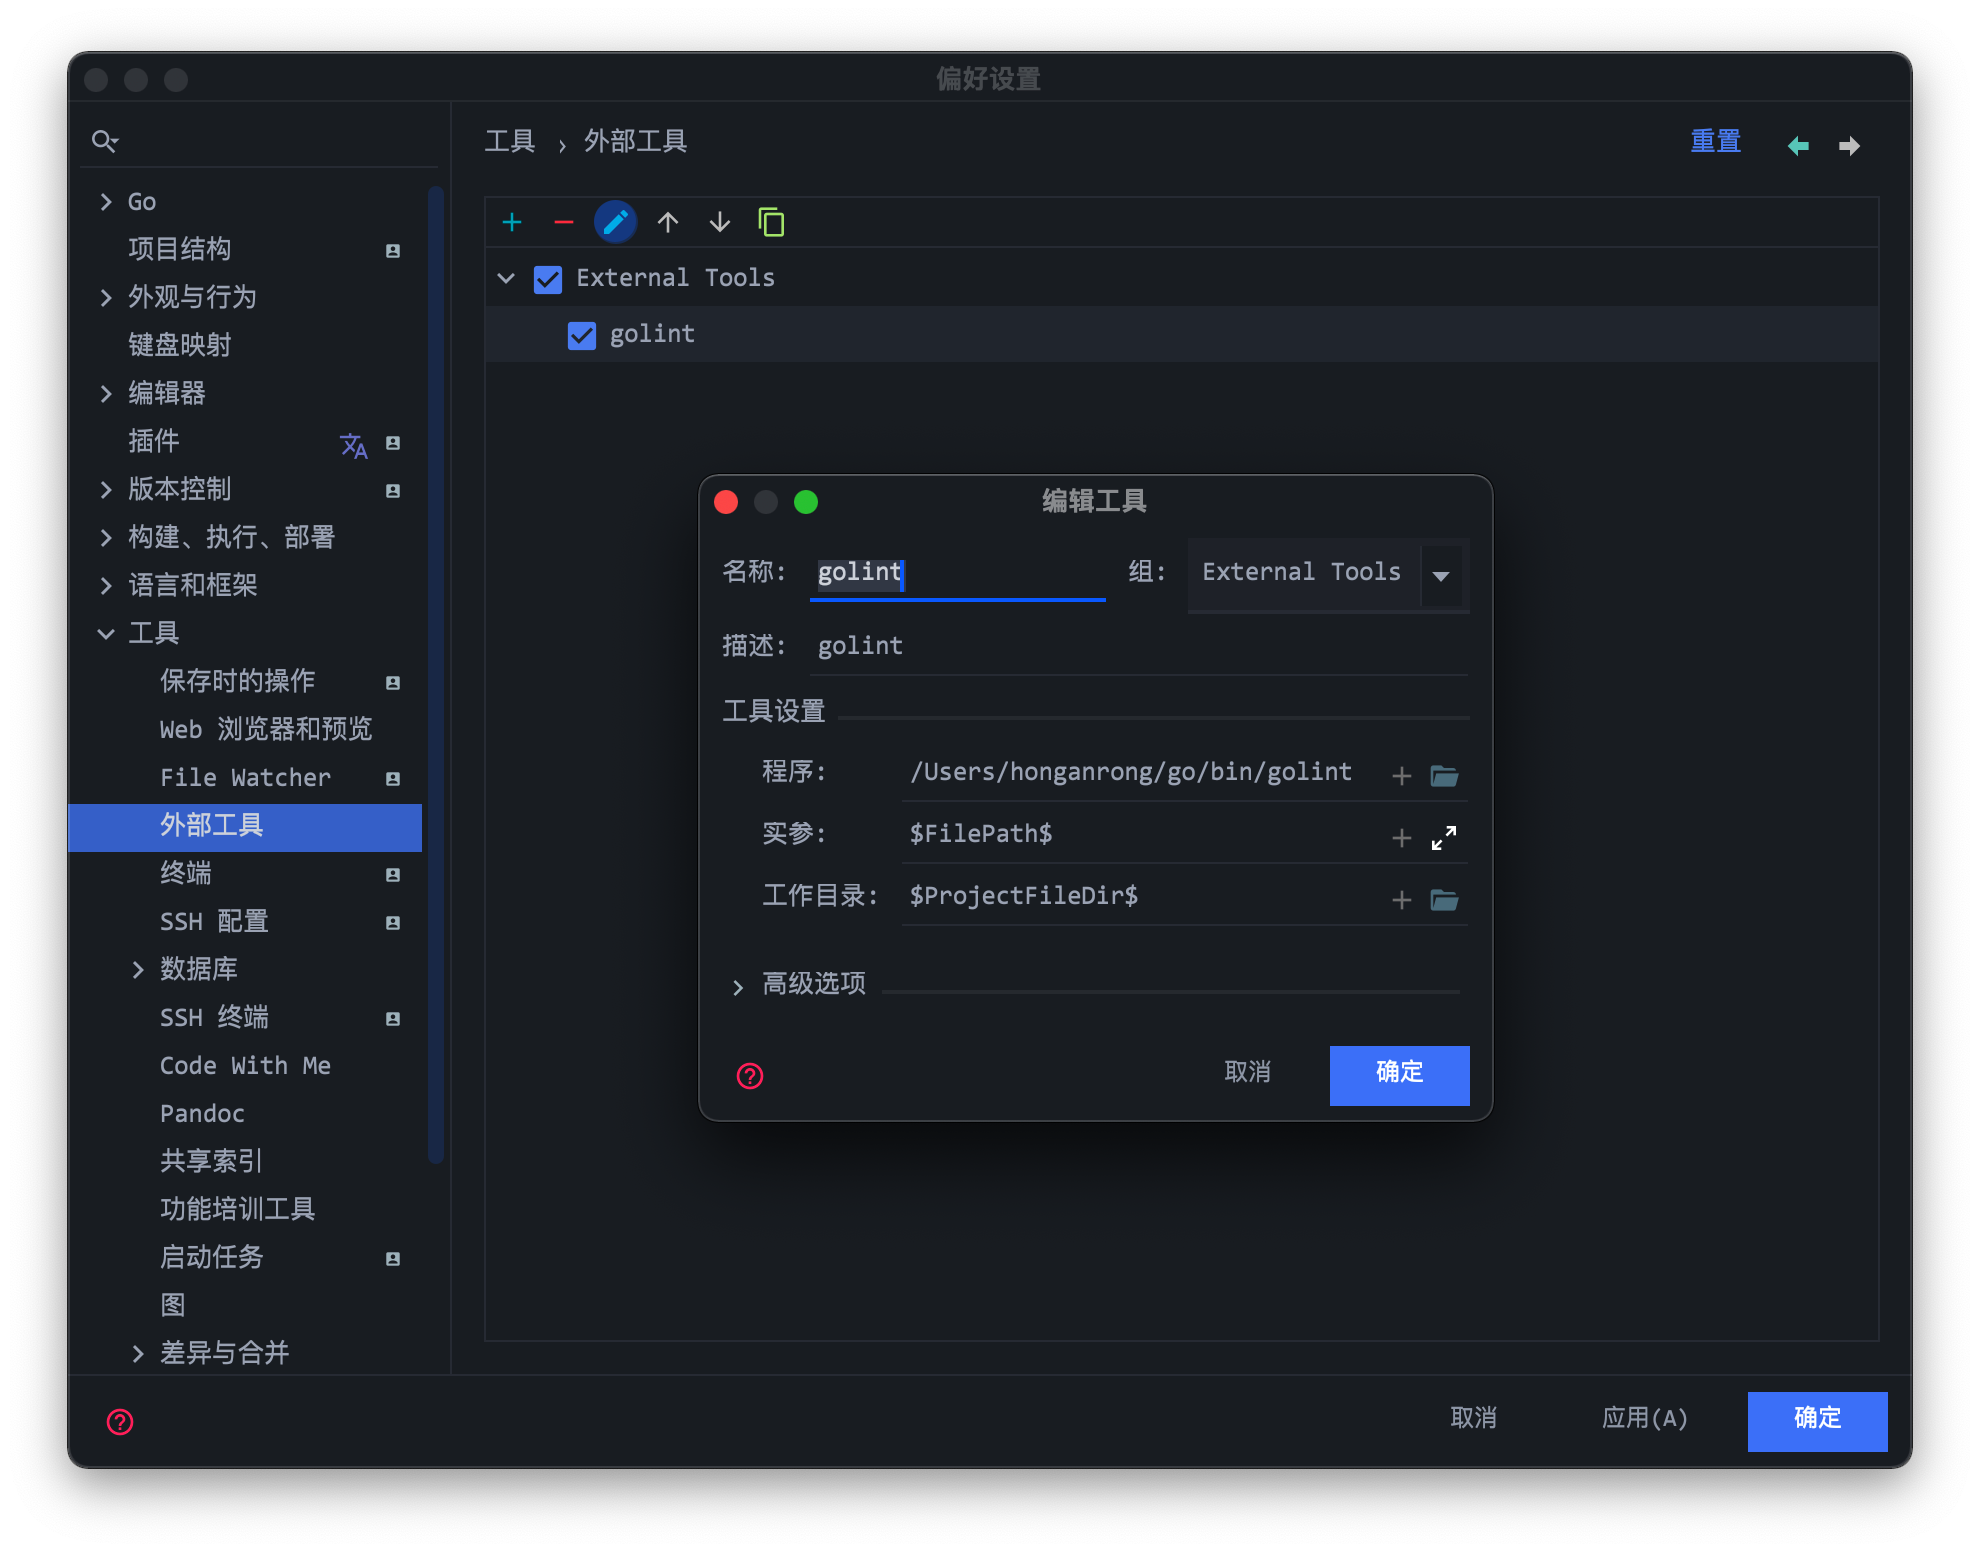Click the 实参 arguments text field
1980x1552 pixels.
click(x=1130, y=834)
